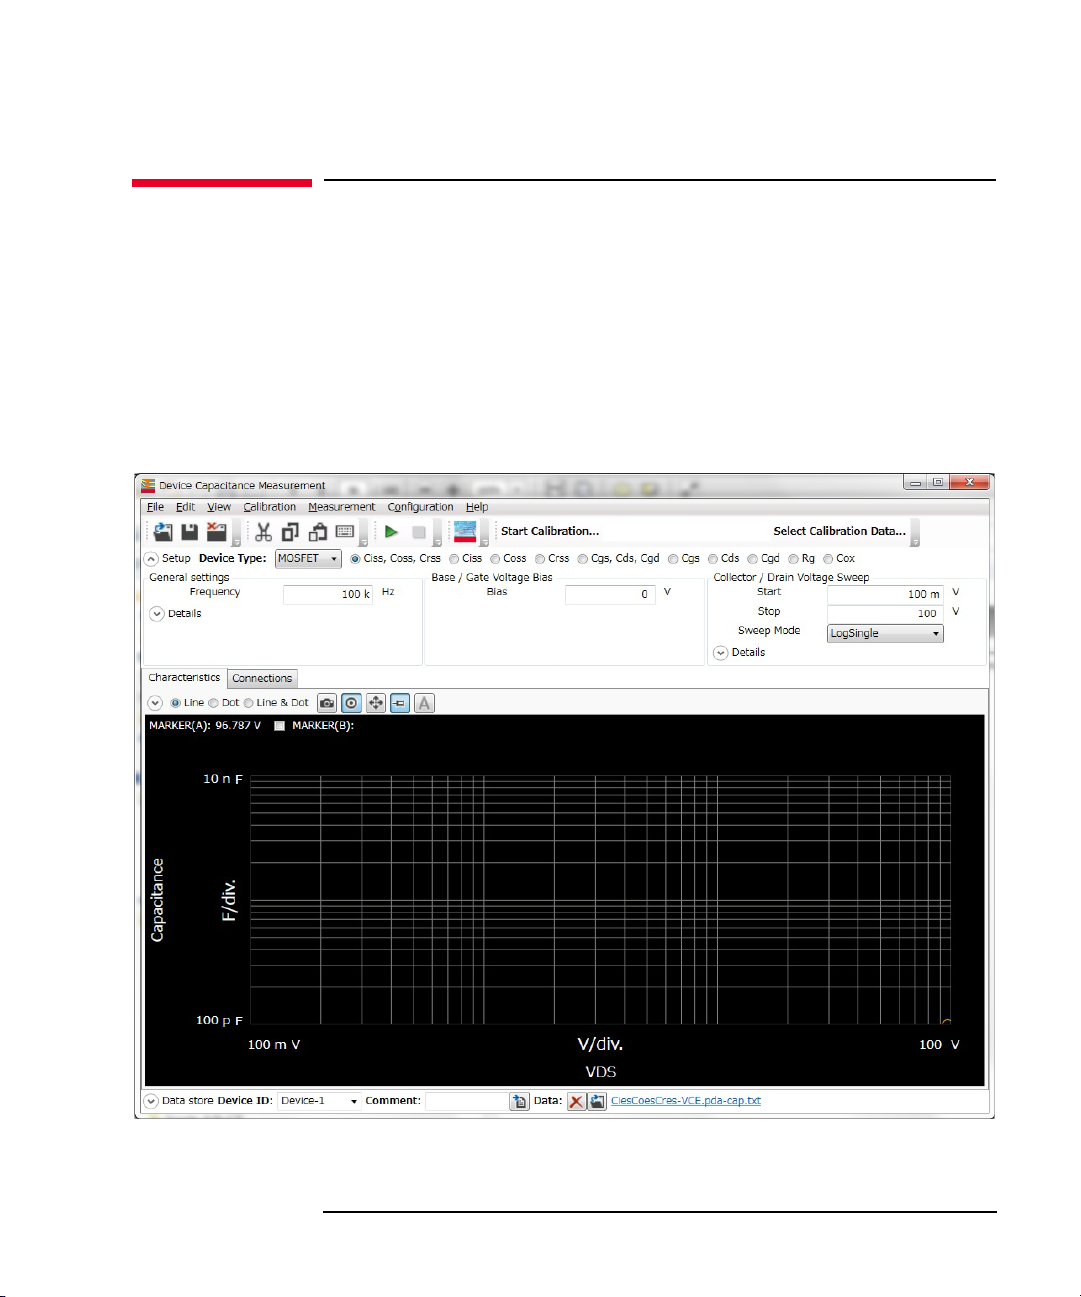
Task: Collapse the Setup section
Action: (151, 559)
